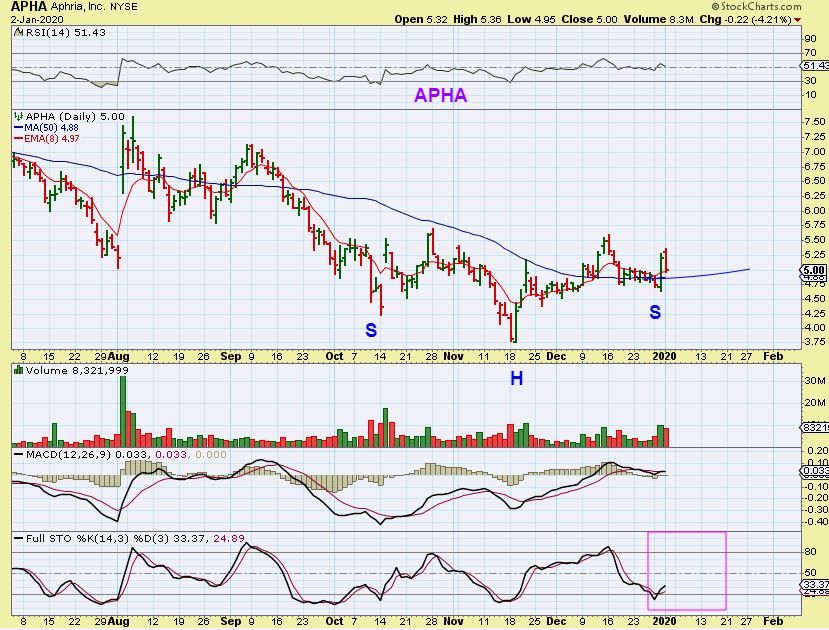Screen dimensions: 829x630
Task: Click the MACD(12,26,9) indicator label
Action: [x=68, y=455]
